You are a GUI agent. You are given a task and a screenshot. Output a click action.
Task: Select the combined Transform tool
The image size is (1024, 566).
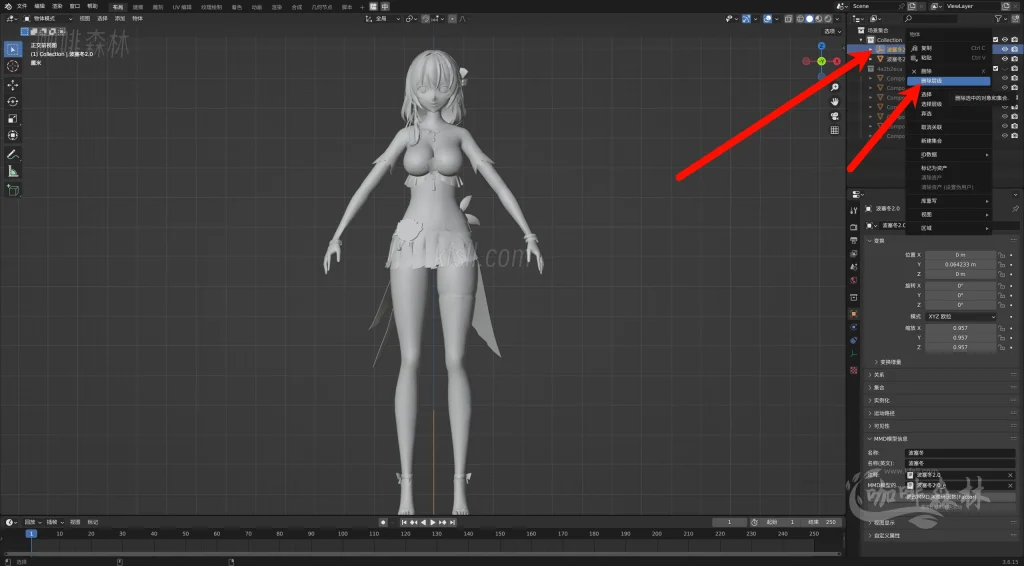point(12,135)
